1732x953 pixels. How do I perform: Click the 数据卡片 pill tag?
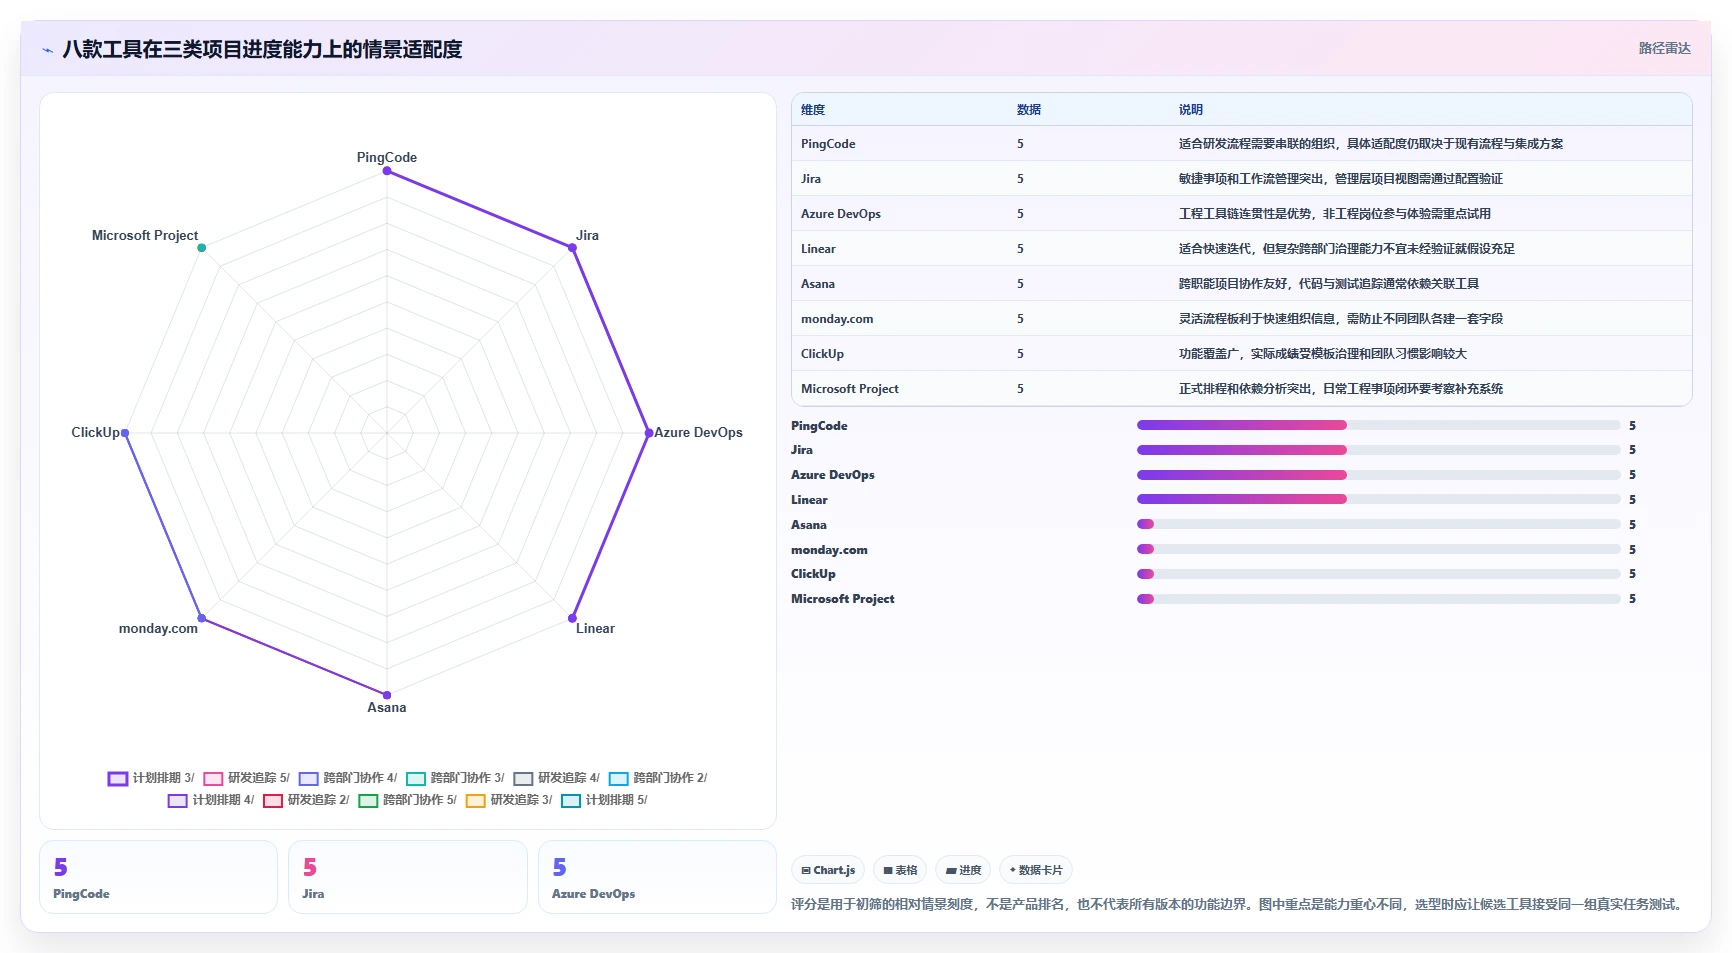1036,870
